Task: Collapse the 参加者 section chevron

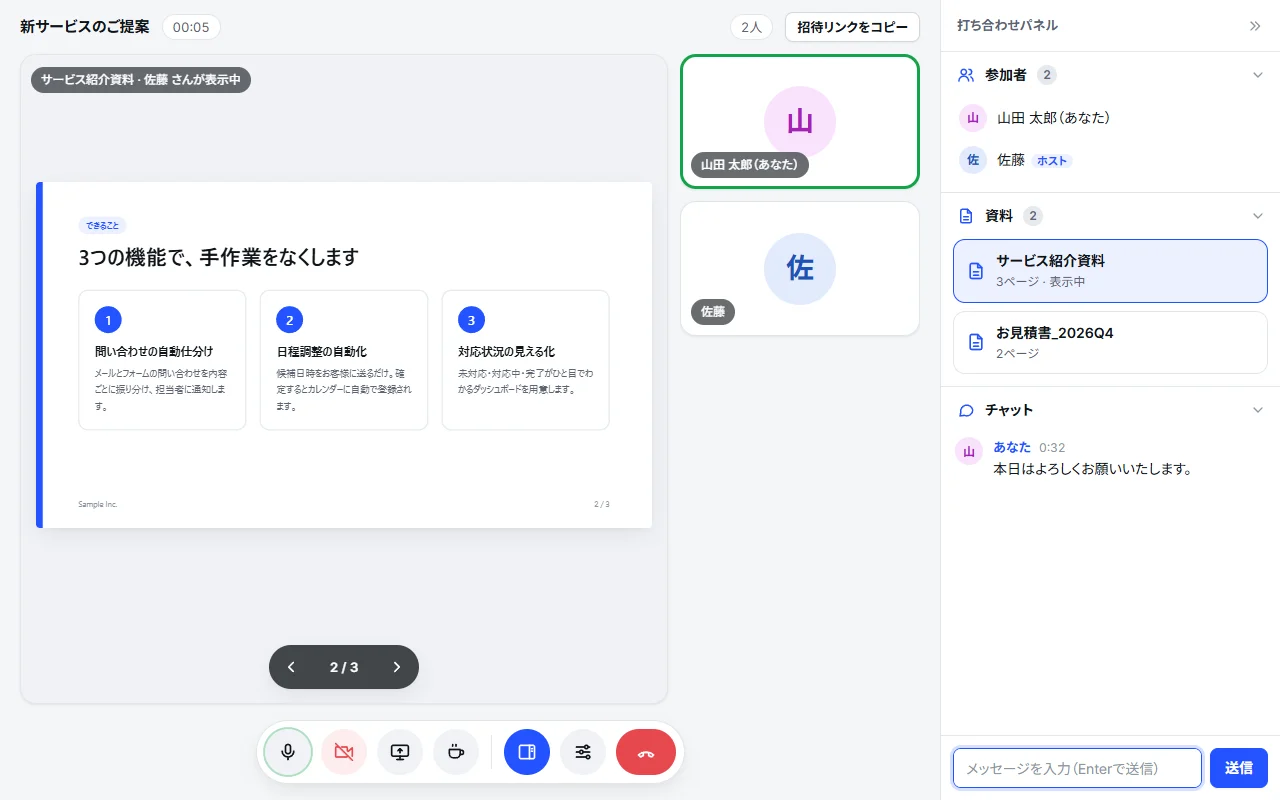Action: pyautogui.click(x=1258, y=75)
